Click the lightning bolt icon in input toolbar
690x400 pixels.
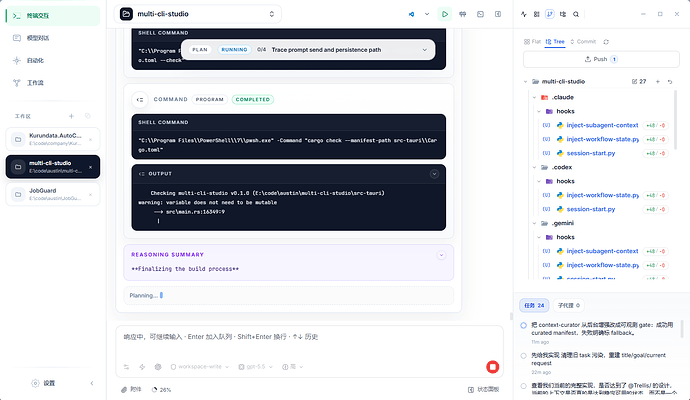tap(142, 367)
